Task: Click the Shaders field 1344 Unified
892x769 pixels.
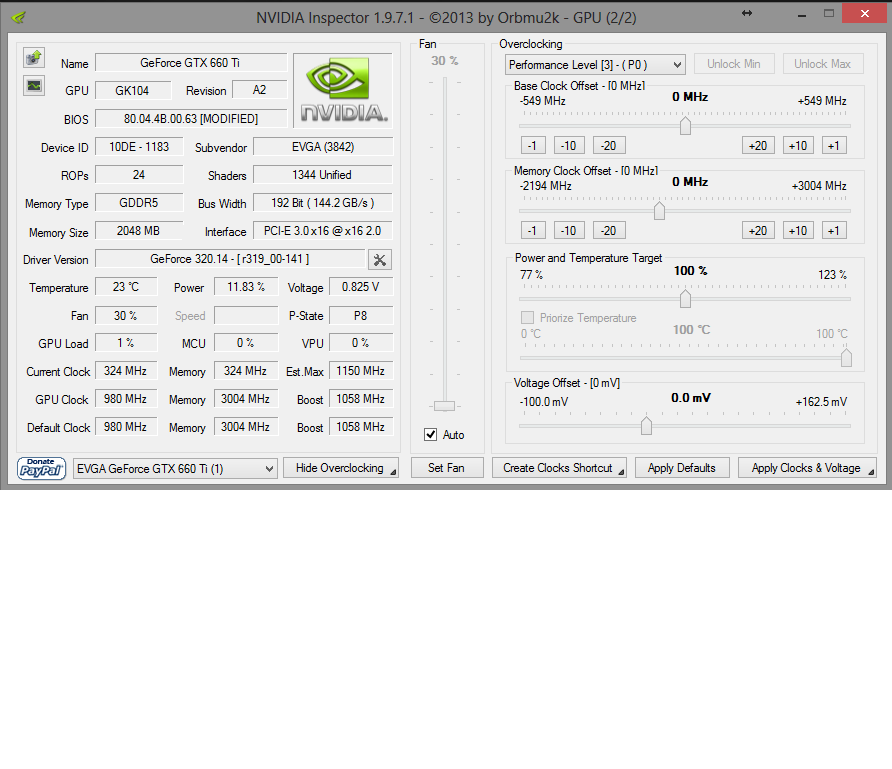Action: 323,175
